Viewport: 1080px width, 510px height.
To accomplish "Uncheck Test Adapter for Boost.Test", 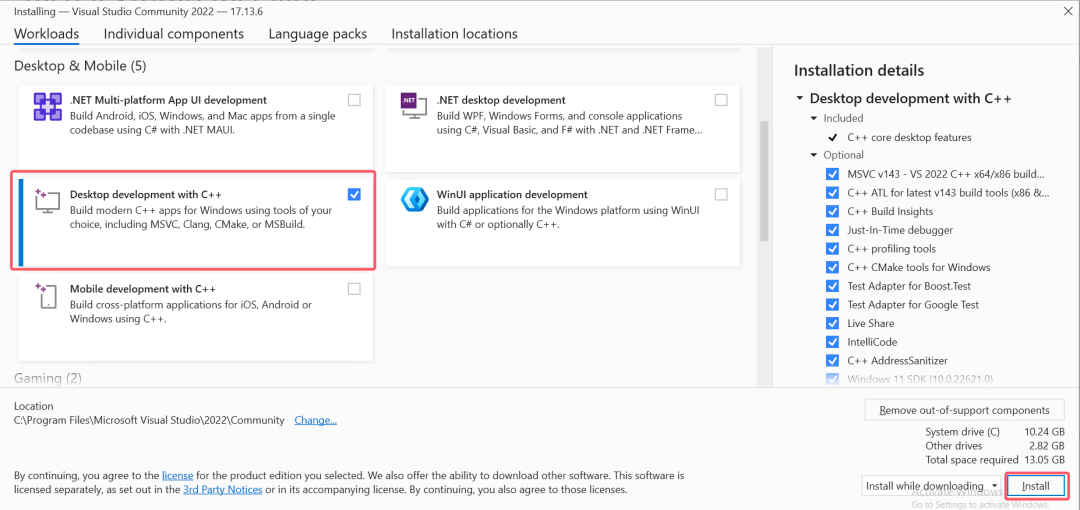I will tap(832, 286).
